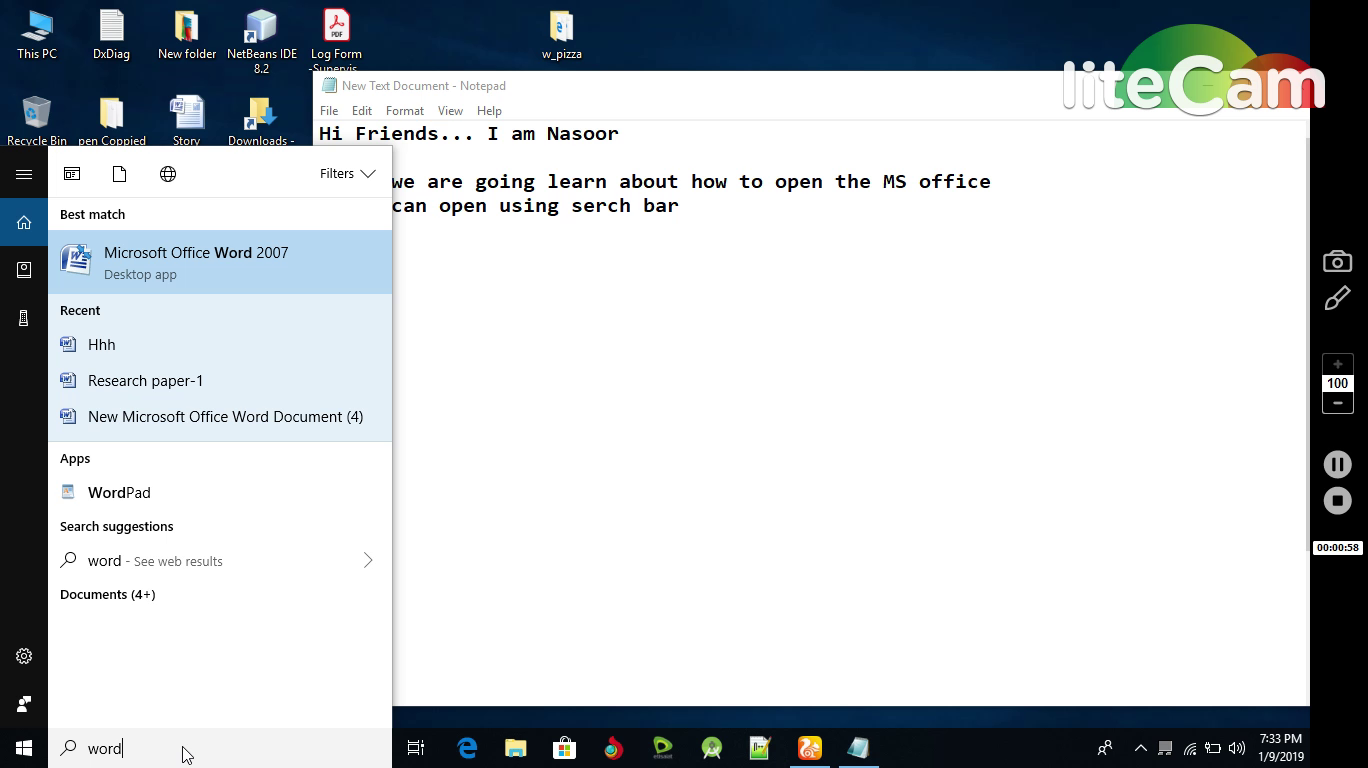
Task: Open Microsoft Office Word 2007 from Best match
Action: click(x=196, y=262)
